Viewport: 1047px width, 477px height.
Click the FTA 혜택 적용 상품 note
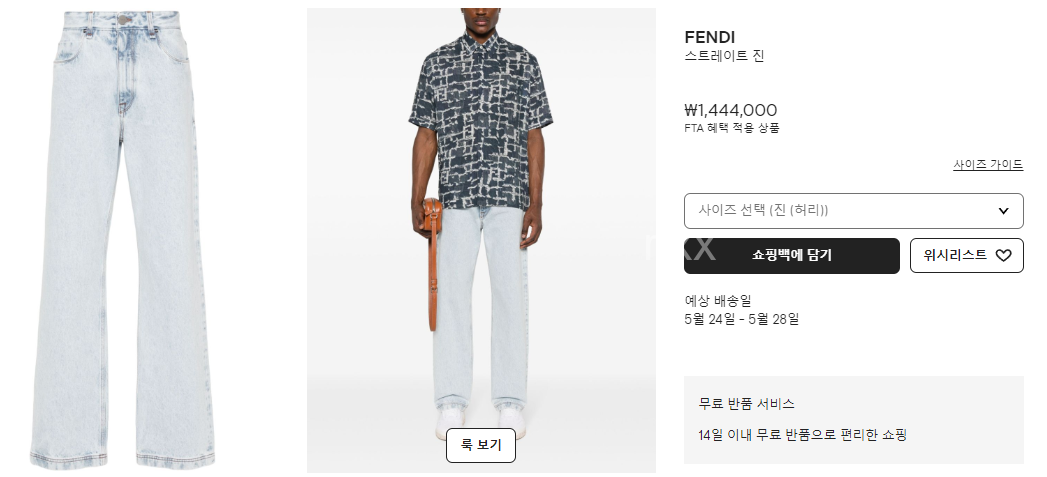(732, 128)
